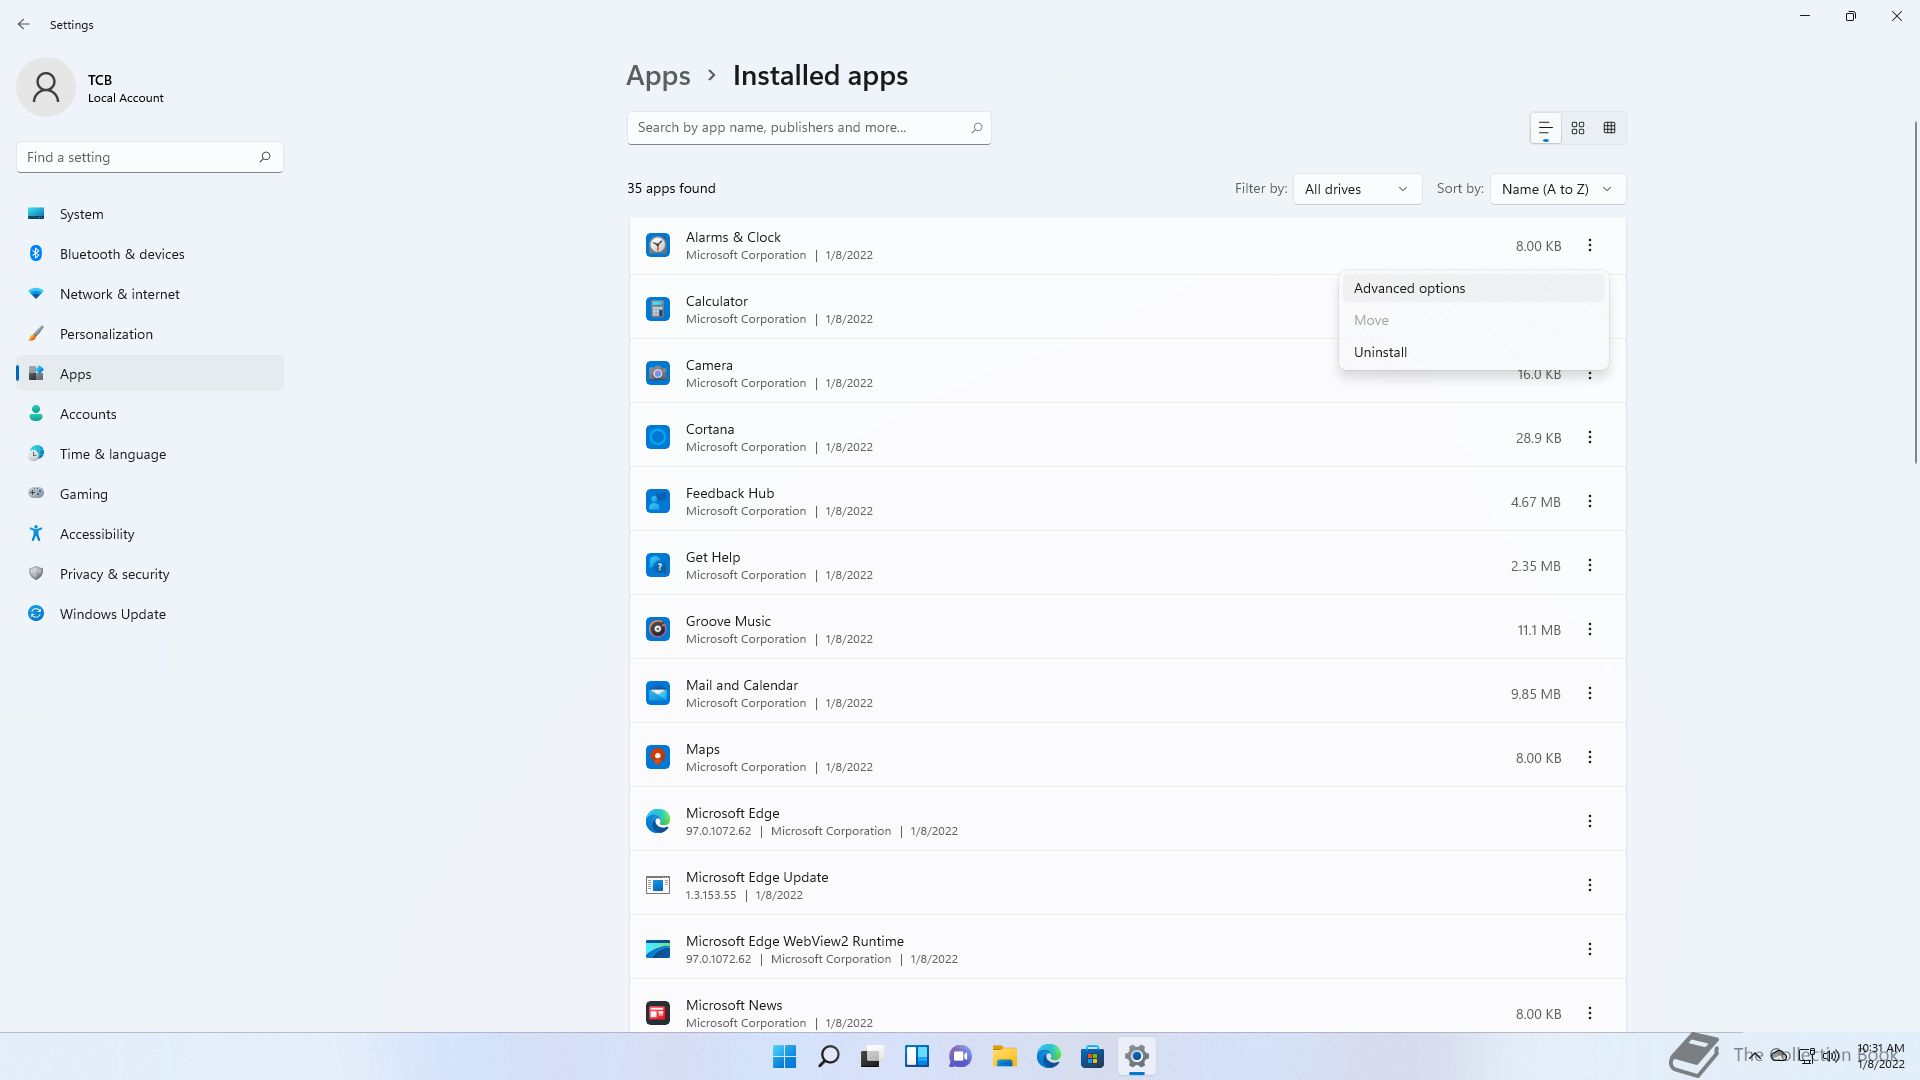This screenshot has height=1080, width=1920.
Task: Open more options for Cortana
Action: point(1590,437)
